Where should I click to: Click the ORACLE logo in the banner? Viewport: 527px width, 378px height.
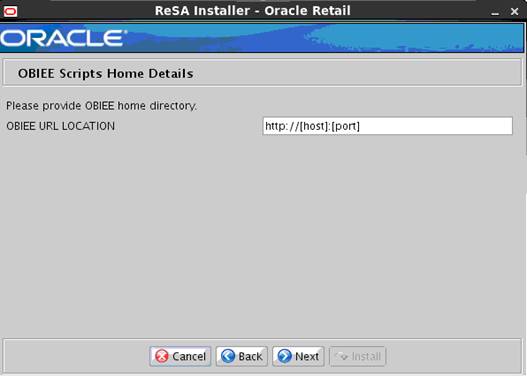pos(63,38)
